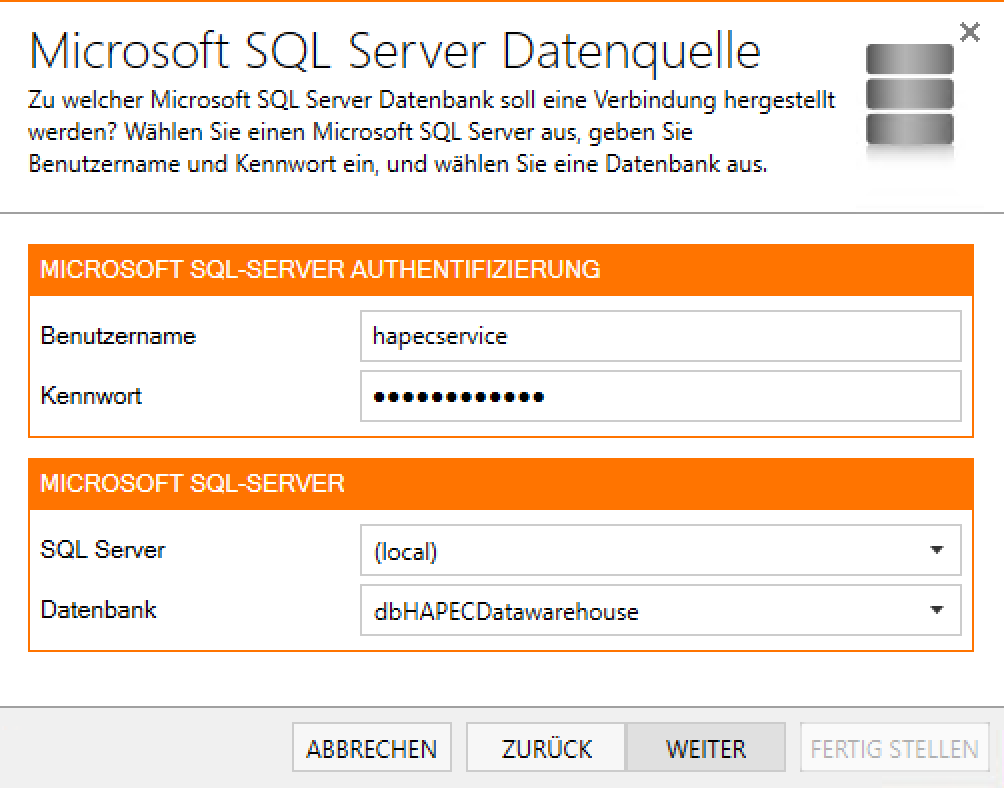This screenshot has height=788, width=1004.
Task: Focus the Kennwort password field
Action: pyautogui.click(x=660, y=397)
